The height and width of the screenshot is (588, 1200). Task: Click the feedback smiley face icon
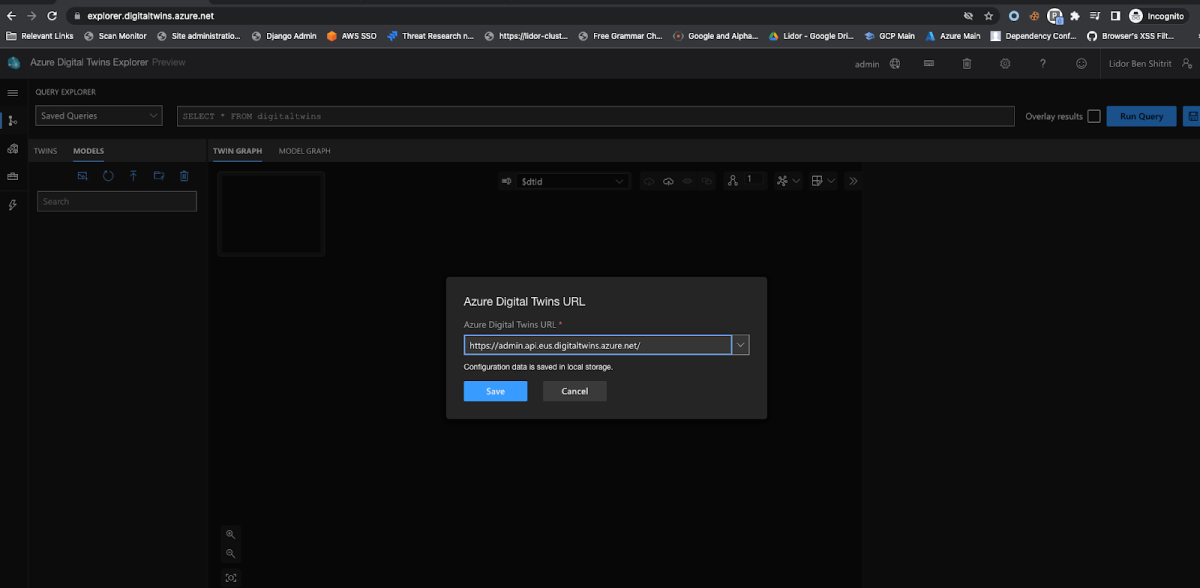point(1081,63)
